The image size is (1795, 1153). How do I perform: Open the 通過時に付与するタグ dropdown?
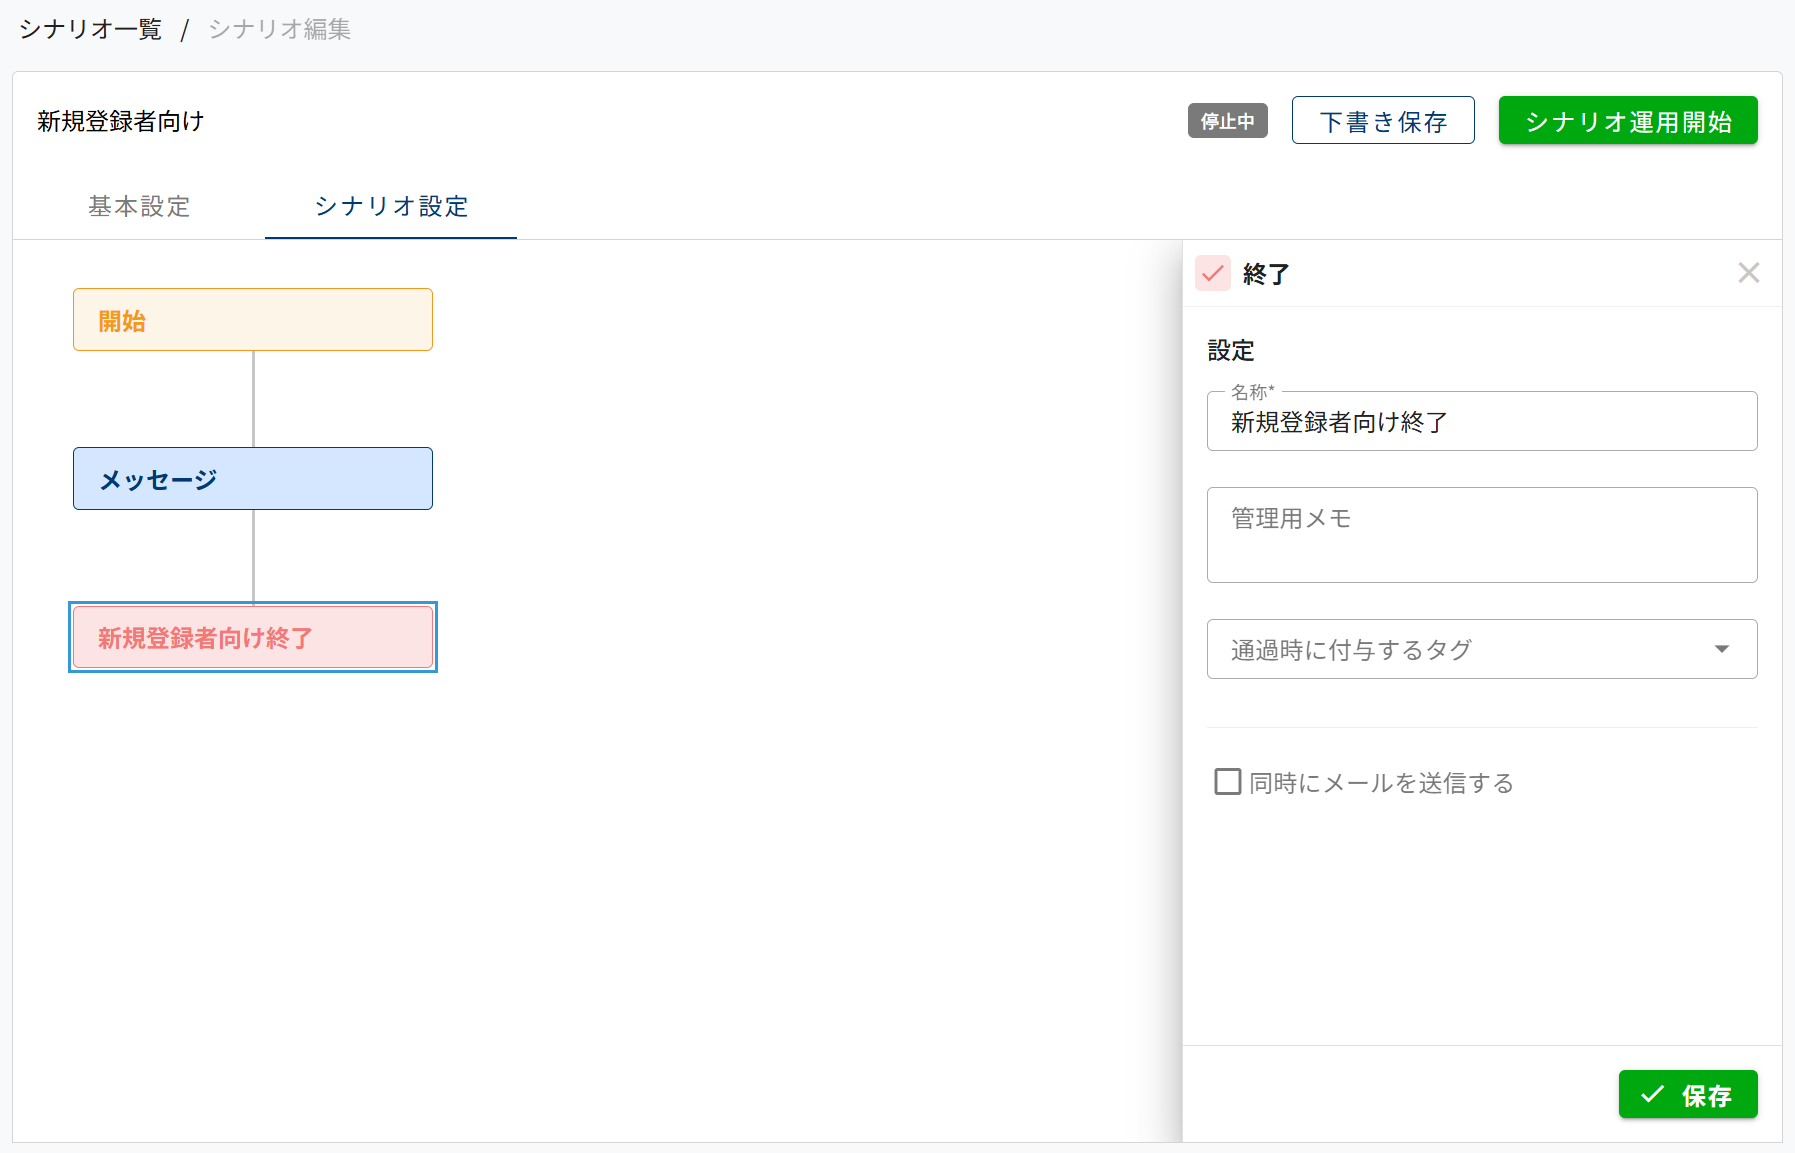click(1460, 649)
